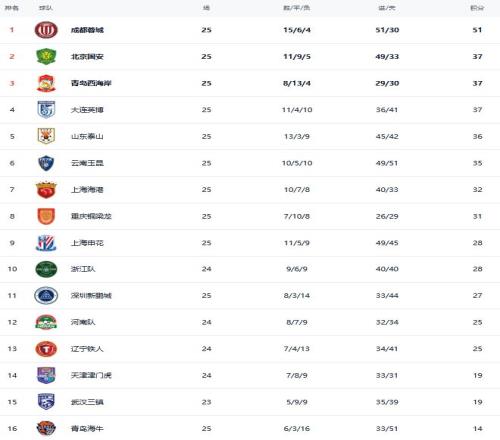Click the 上海申花 blue logo

(x=46, y=243)
